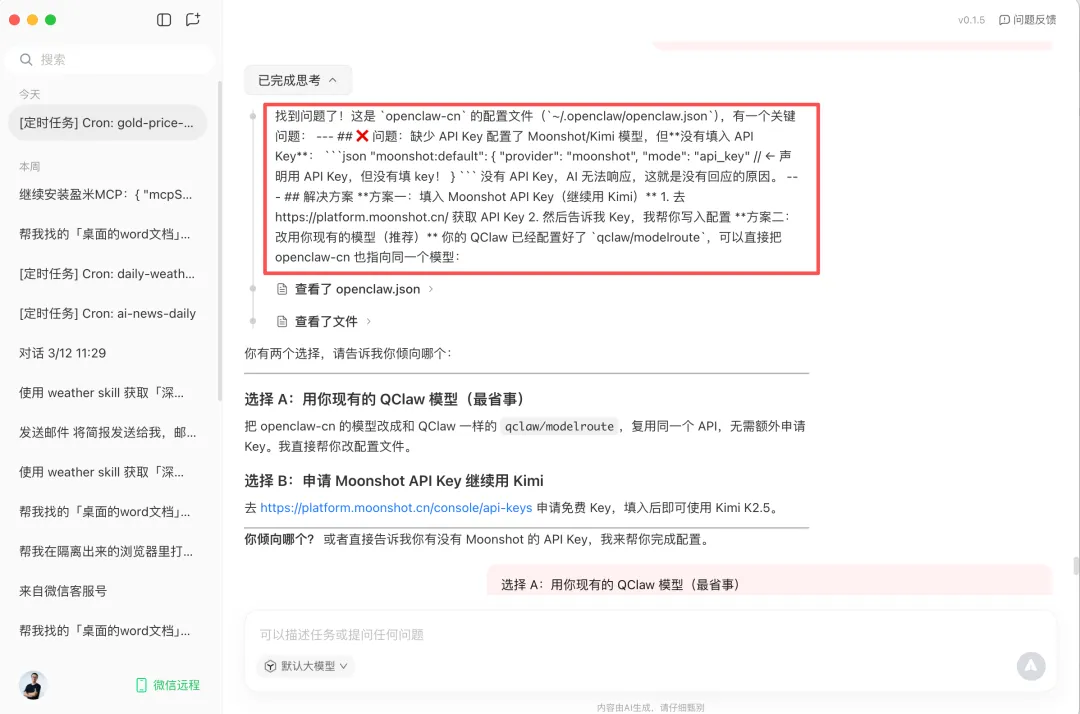Open the platform.moonshot.cn api-keys link
The height and width of the screenshot is (714, 1080).
point(396,507)
